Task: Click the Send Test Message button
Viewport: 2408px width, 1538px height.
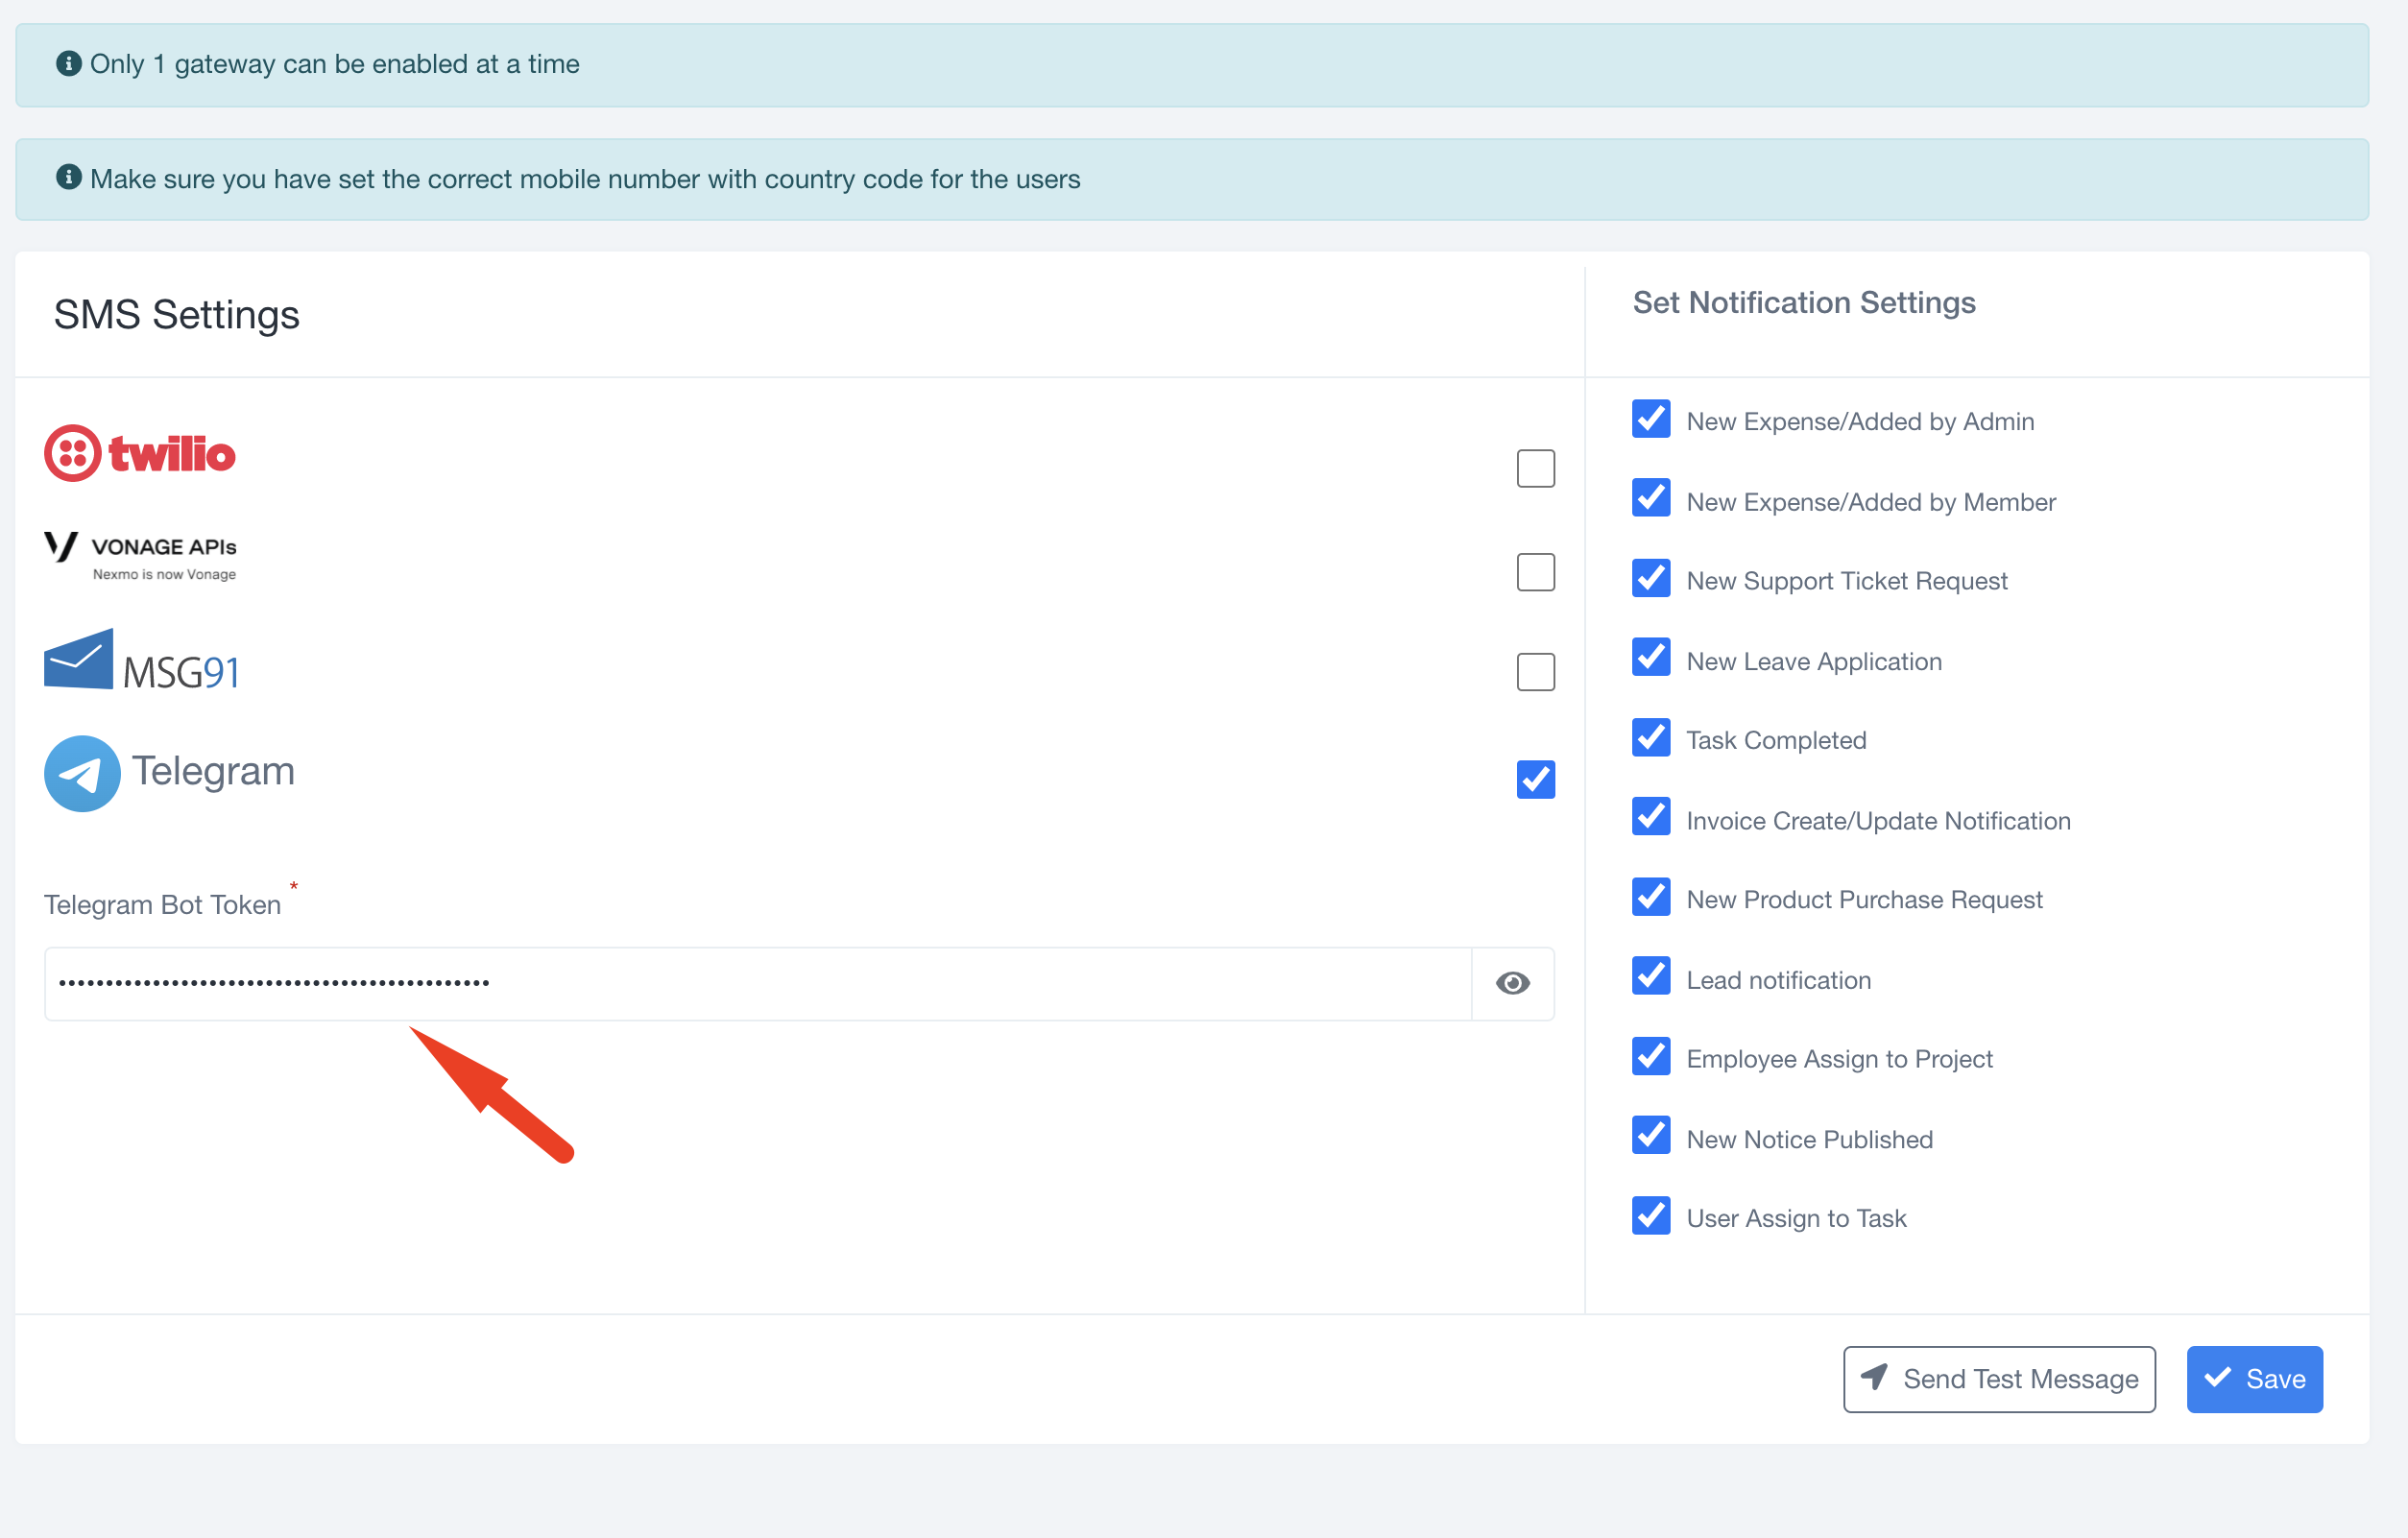Action: [1998, 1378]
